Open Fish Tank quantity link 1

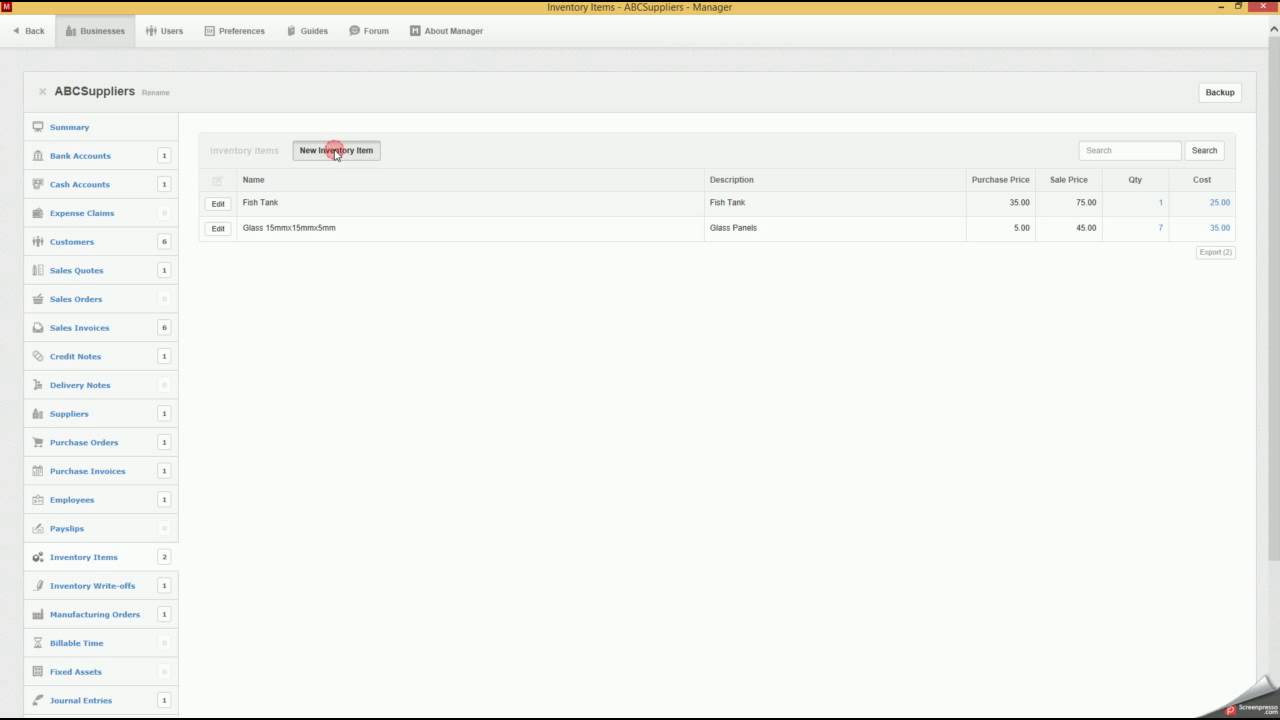click(x=1161, y=203)
